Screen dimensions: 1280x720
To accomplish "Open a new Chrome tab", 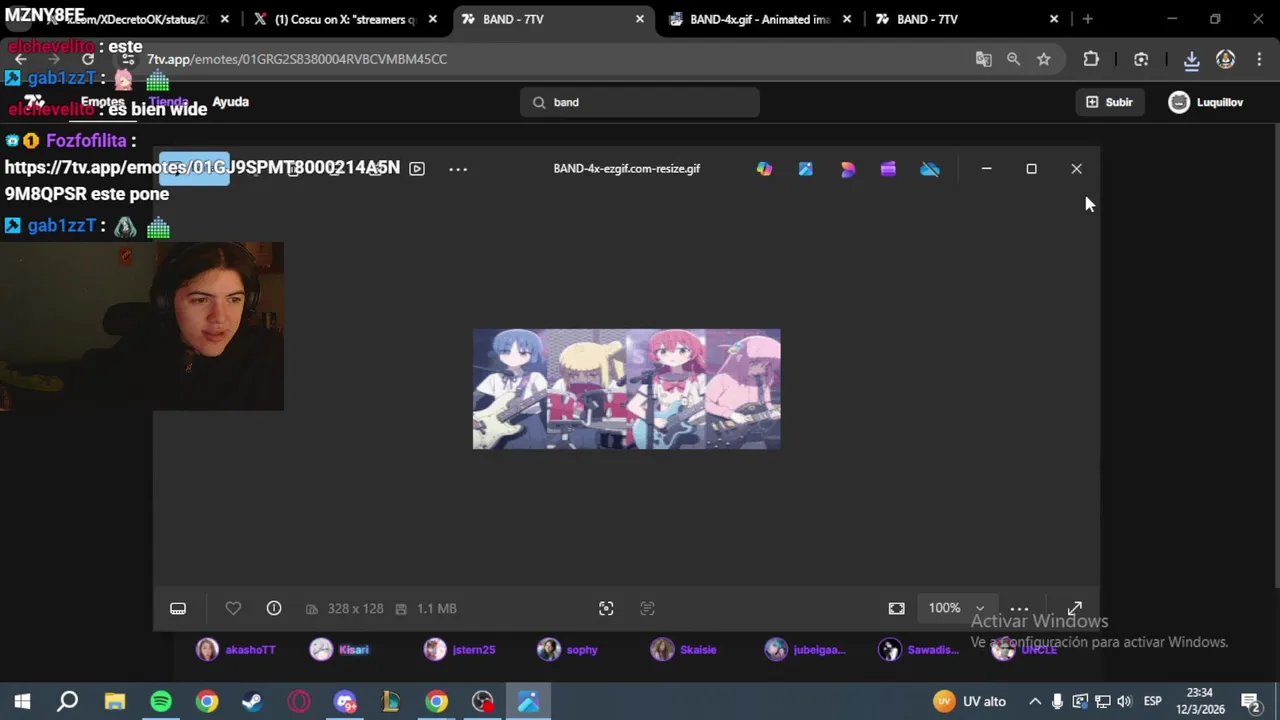I will tap(1087, 19).
